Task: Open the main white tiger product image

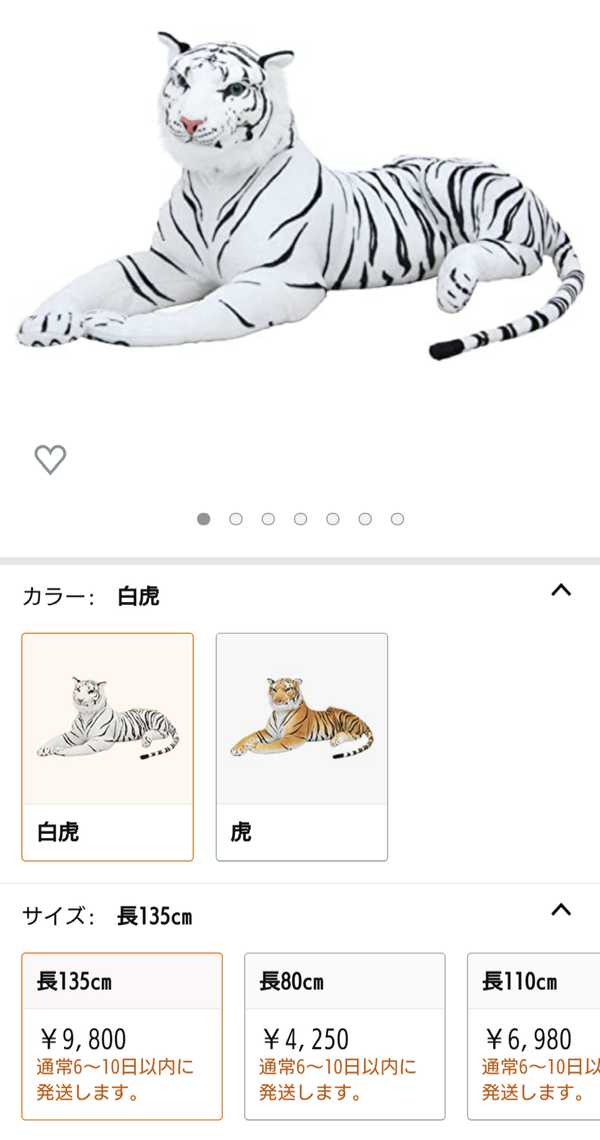Action: (300, 196)
